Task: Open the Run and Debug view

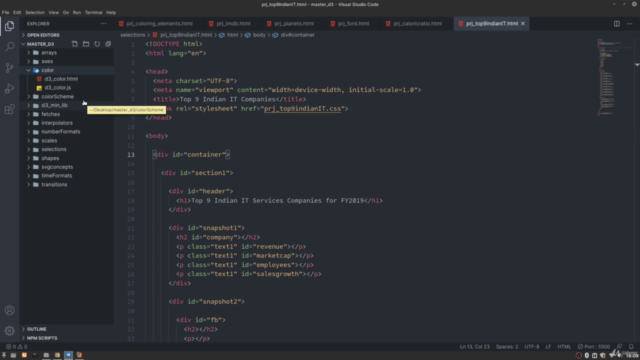Action: click(x=9, y=88)
